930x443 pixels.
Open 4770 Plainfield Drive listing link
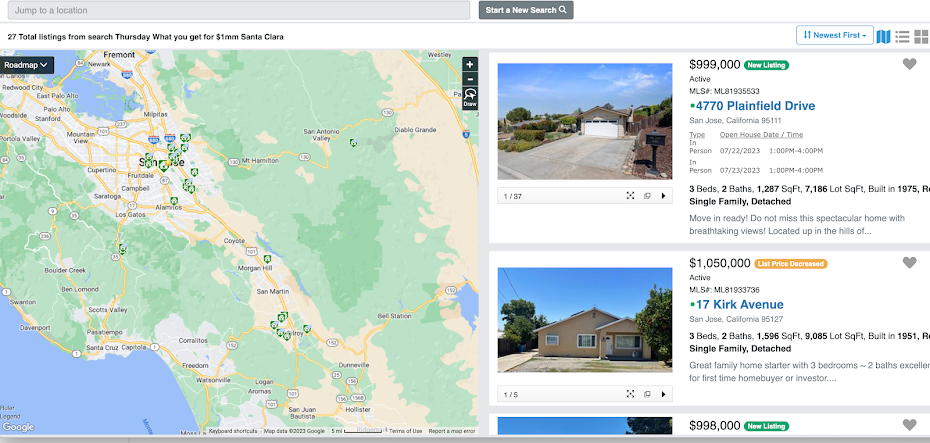pos(755,106)
